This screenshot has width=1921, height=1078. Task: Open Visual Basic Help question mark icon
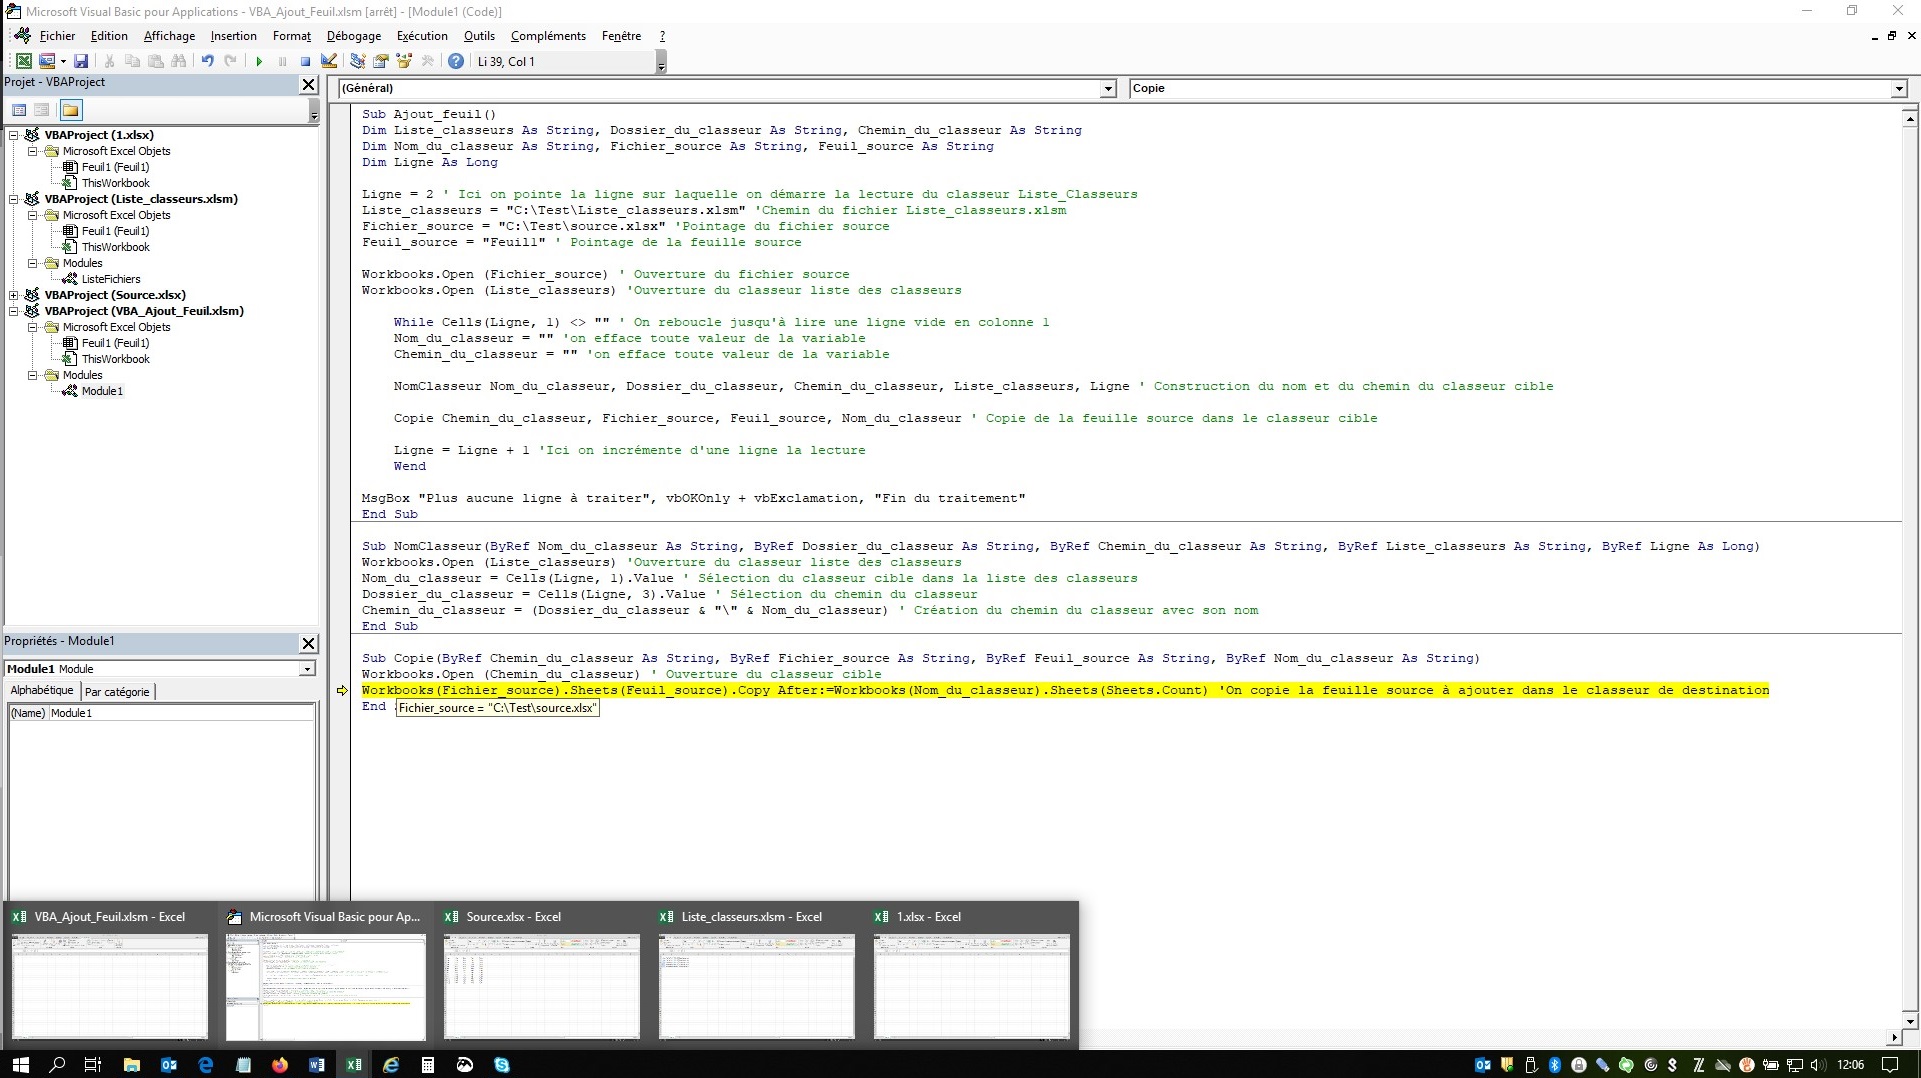[456, 61]
